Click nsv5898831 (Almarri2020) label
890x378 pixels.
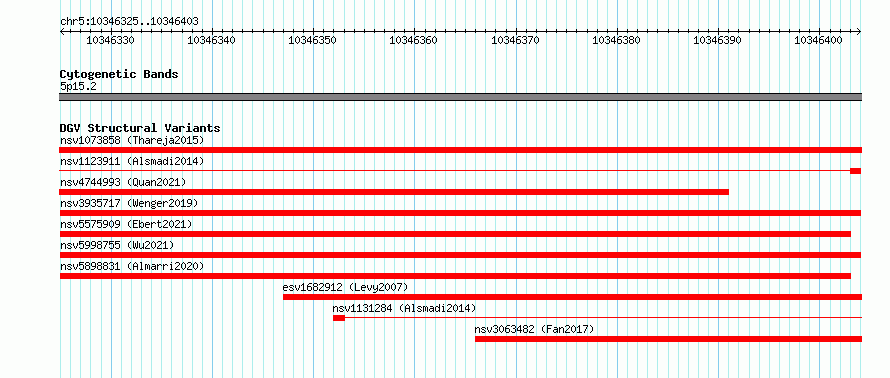[x=132, y=266]
